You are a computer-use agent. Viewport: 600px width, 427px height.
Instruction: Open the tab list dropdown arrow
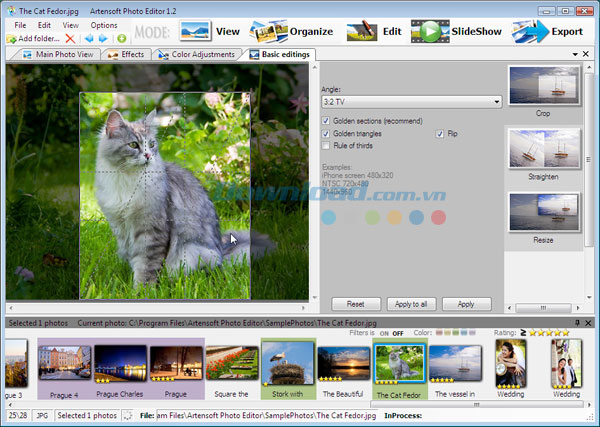575,54
